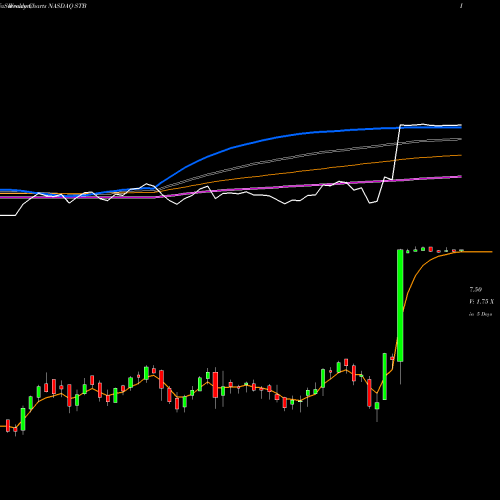Click the 'in 5 Days' label
Viewport: 500px width, 500px height.
tap(480, 314)
